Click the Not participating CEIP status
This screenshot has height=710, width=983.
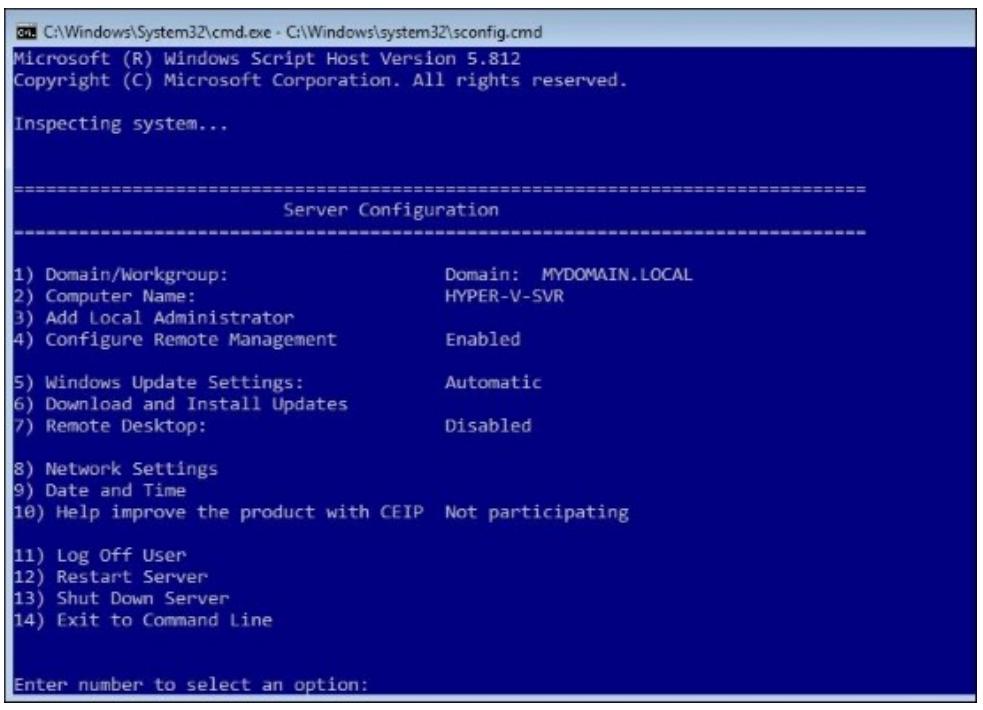pos(537,512)
